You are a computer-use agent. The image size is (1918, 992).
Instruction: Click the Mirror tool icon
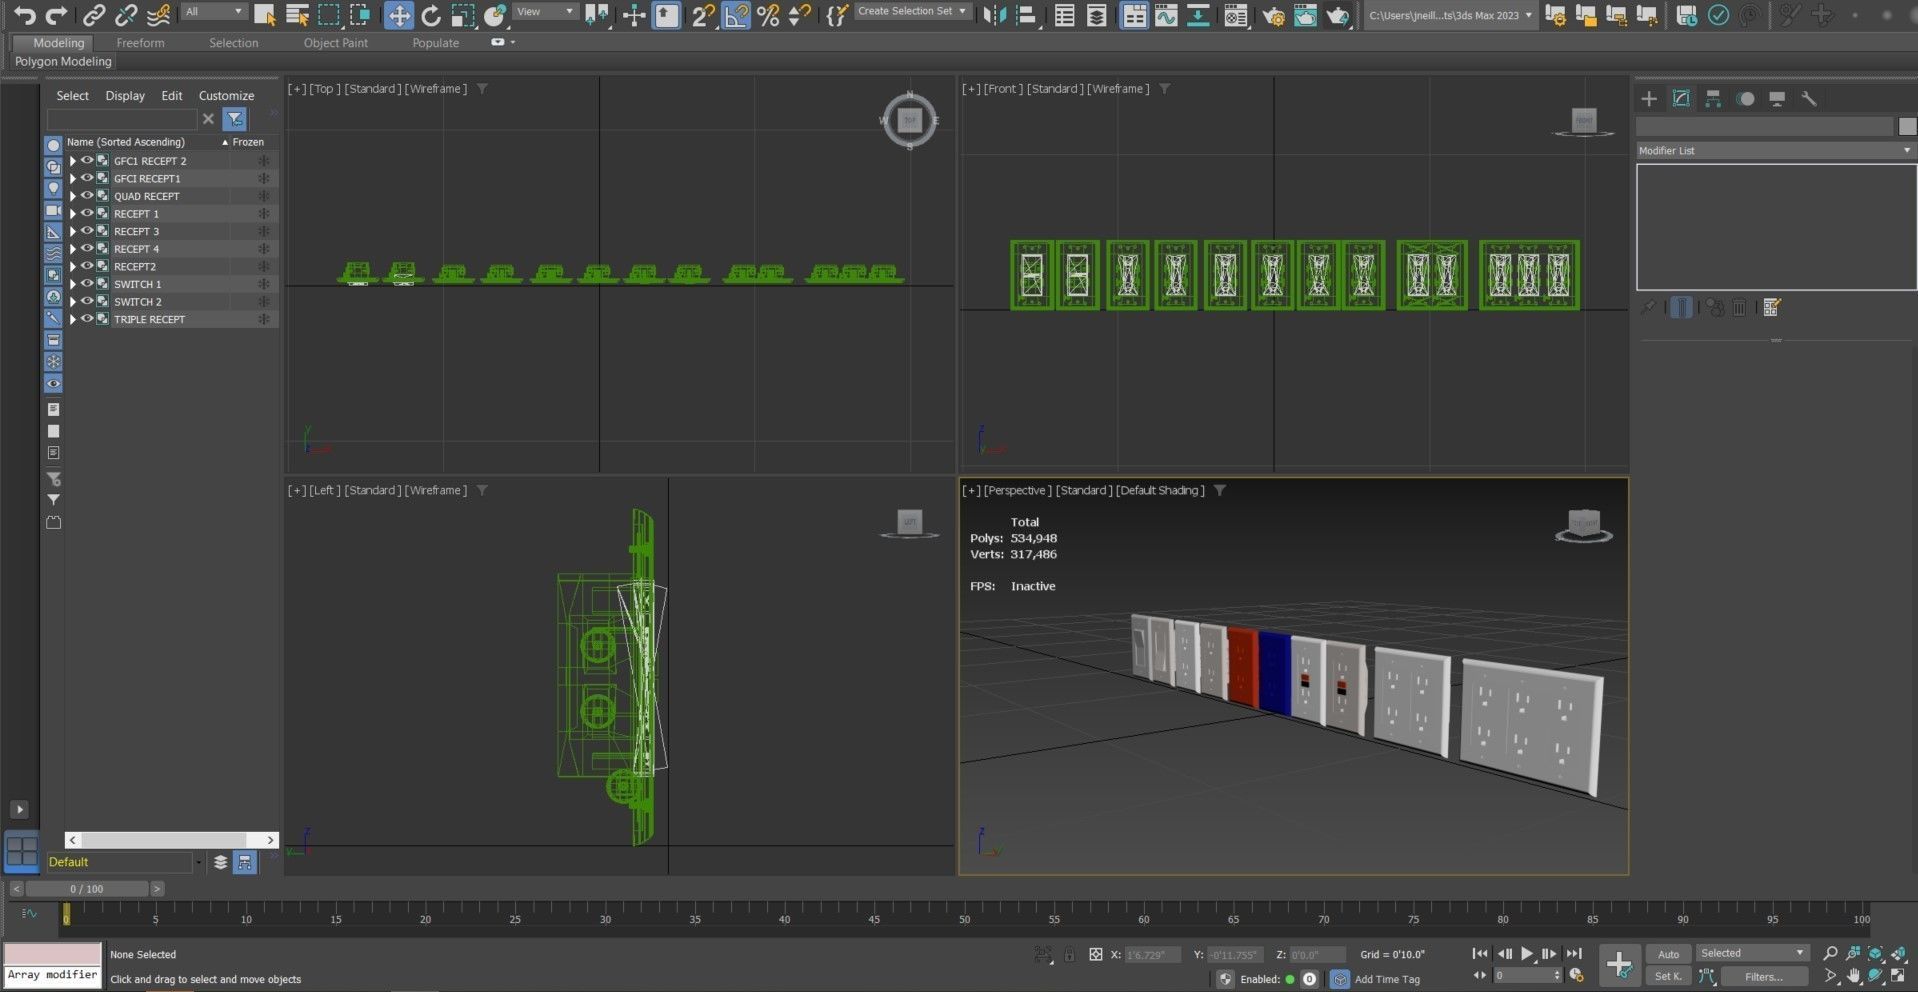tap(995, 15)
